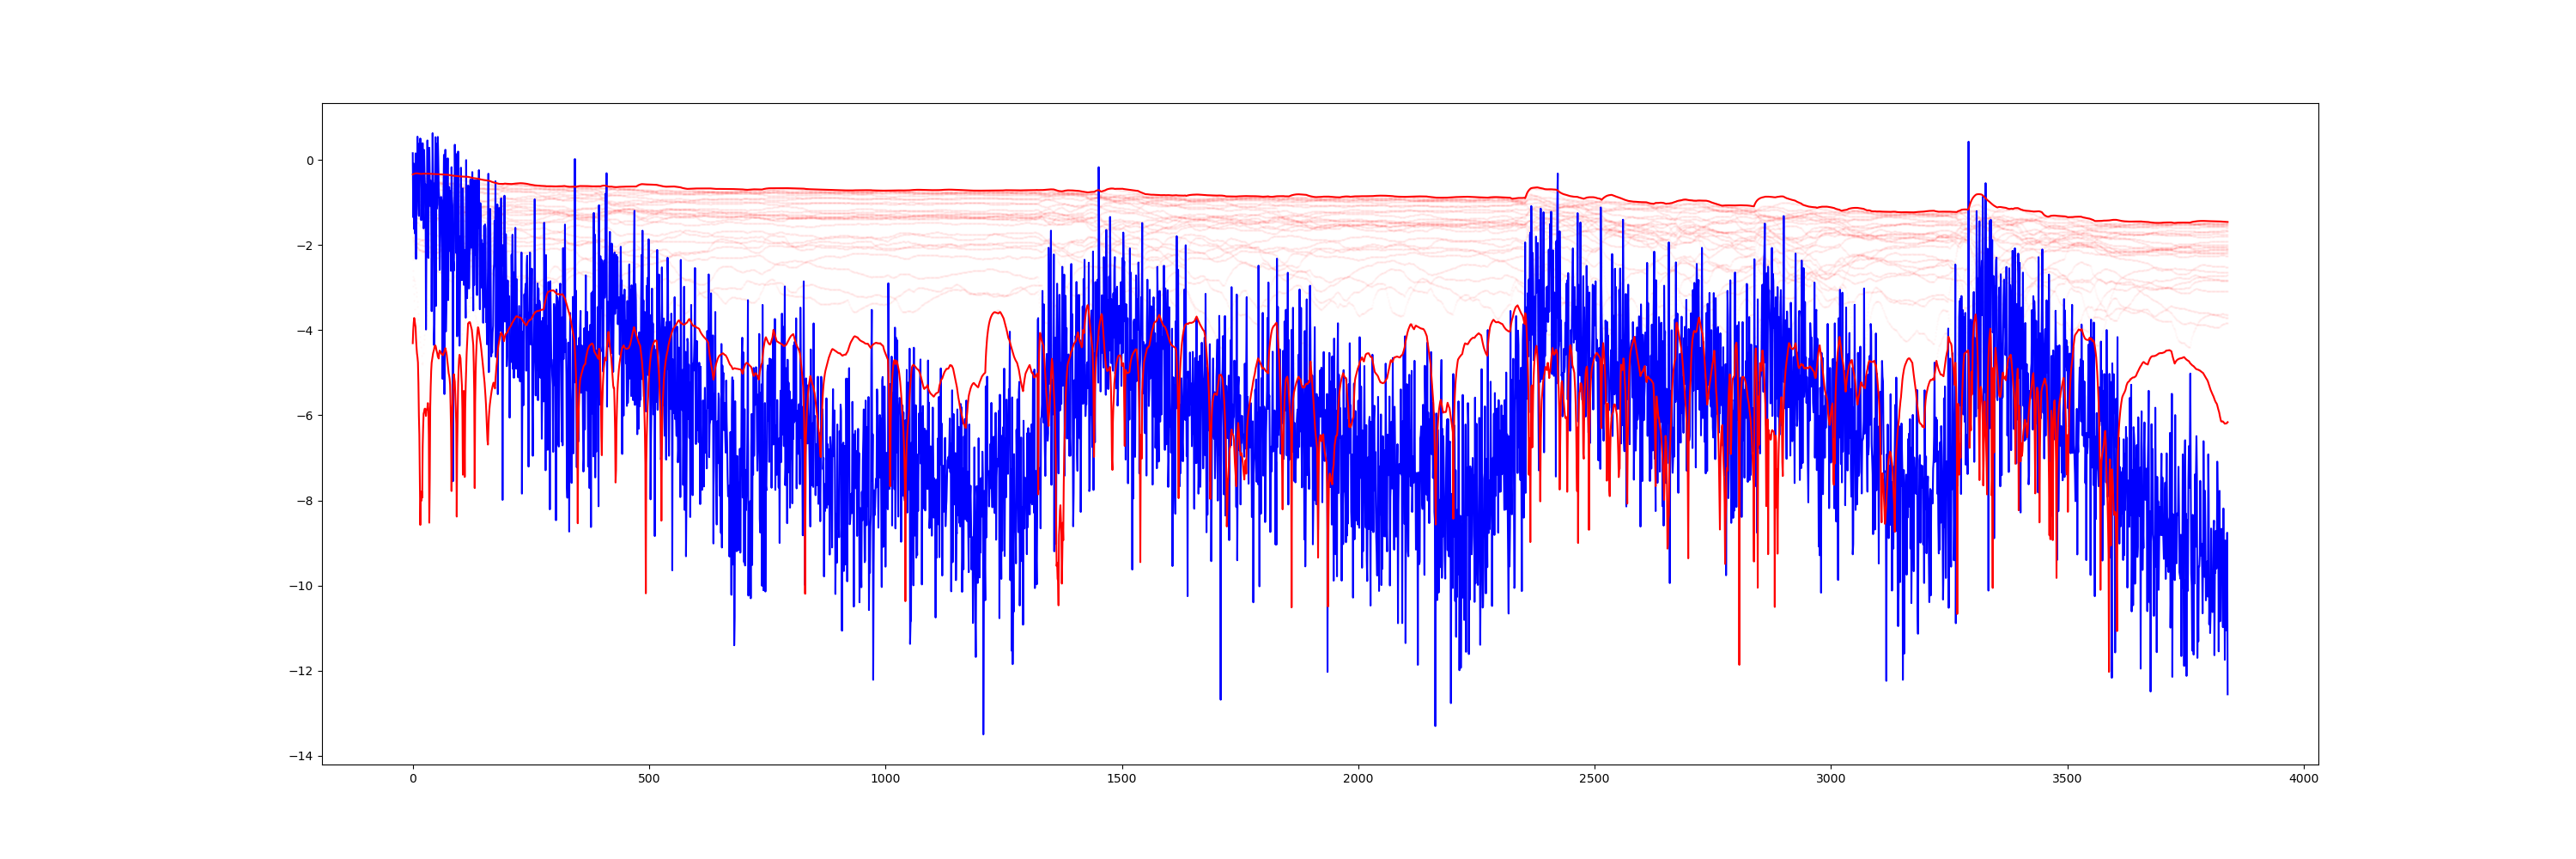
Task: Click the x-axis tick label 500
Action: click(649, 779)
